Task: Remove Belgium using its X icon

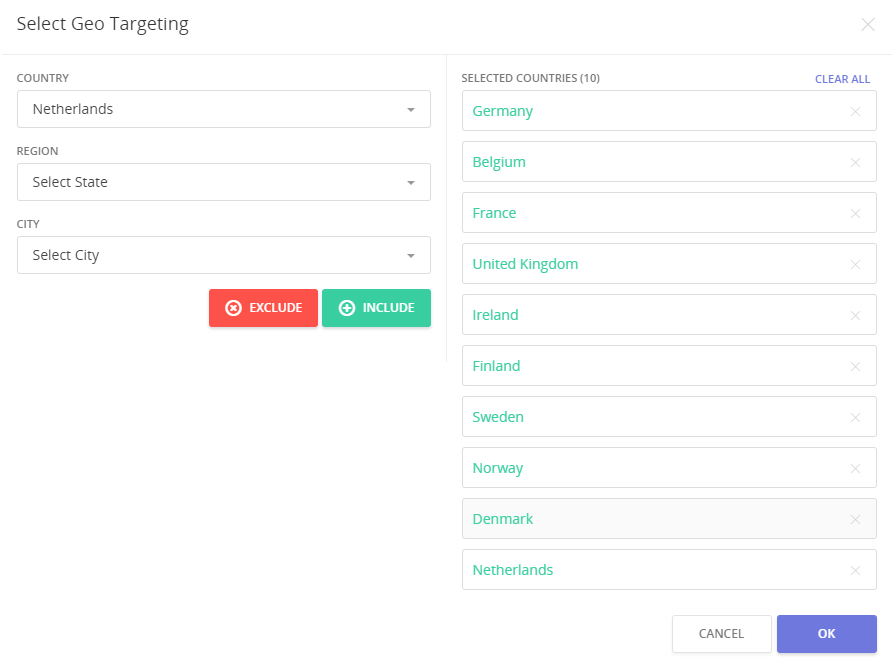Action: pos(856,162)
